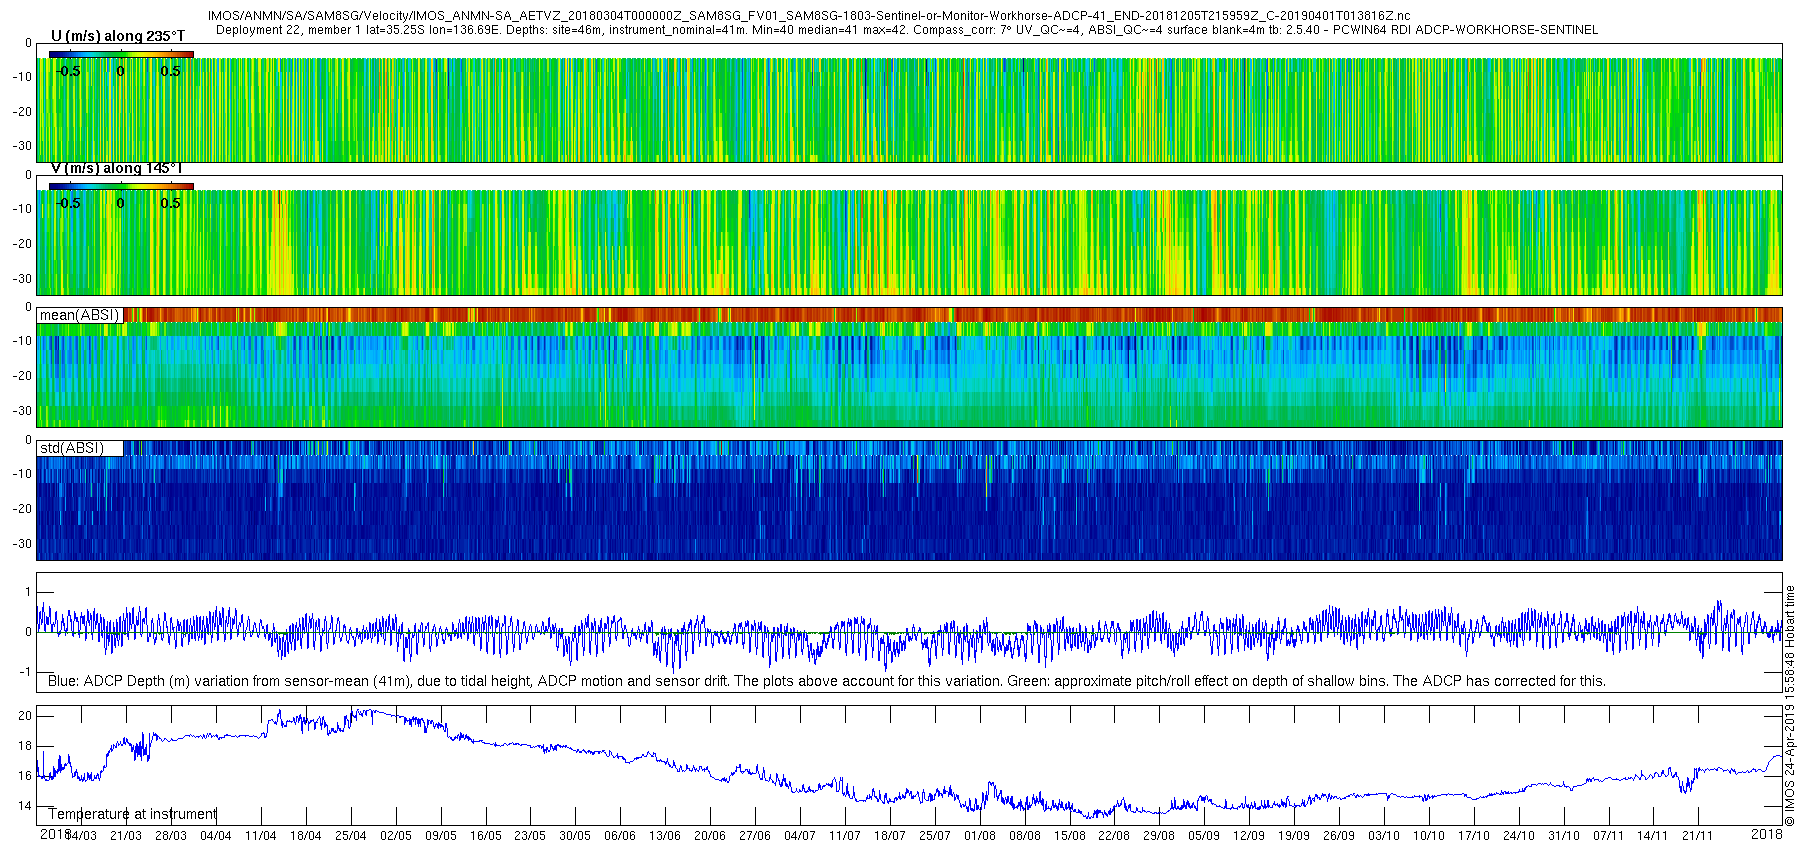Click the U velocity colorbar
Viewport: 1800px width, 850px height.
coord(121,54)
